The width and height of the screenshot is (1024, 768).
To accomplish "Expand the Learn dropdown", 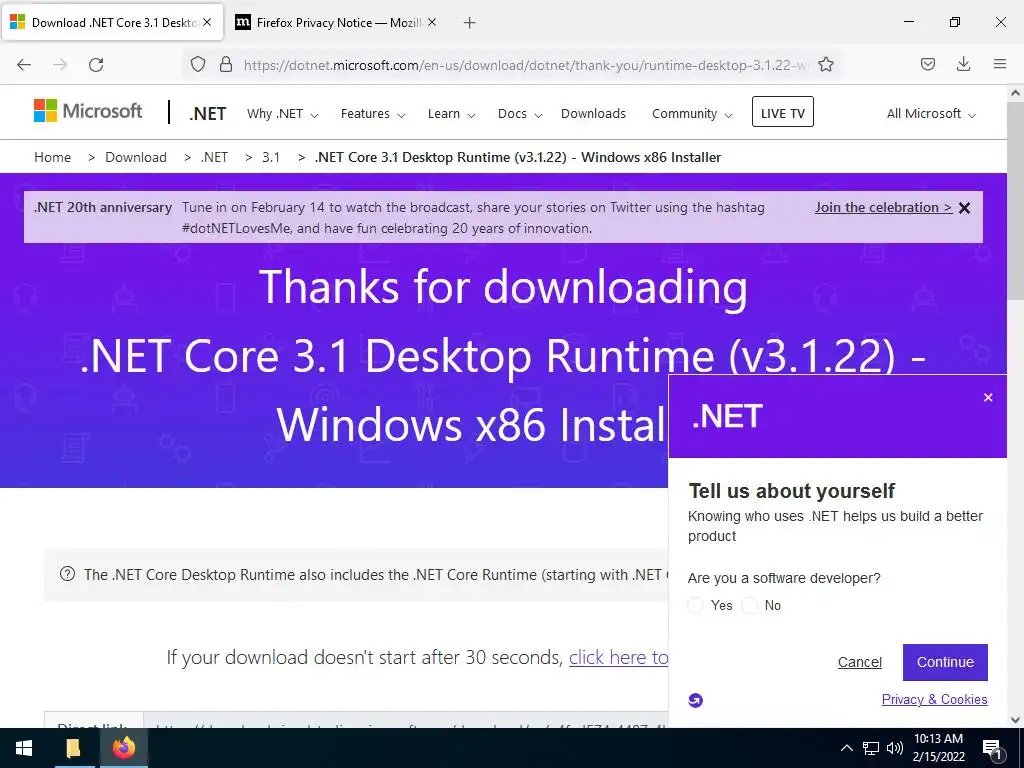I will coord(451,114).
